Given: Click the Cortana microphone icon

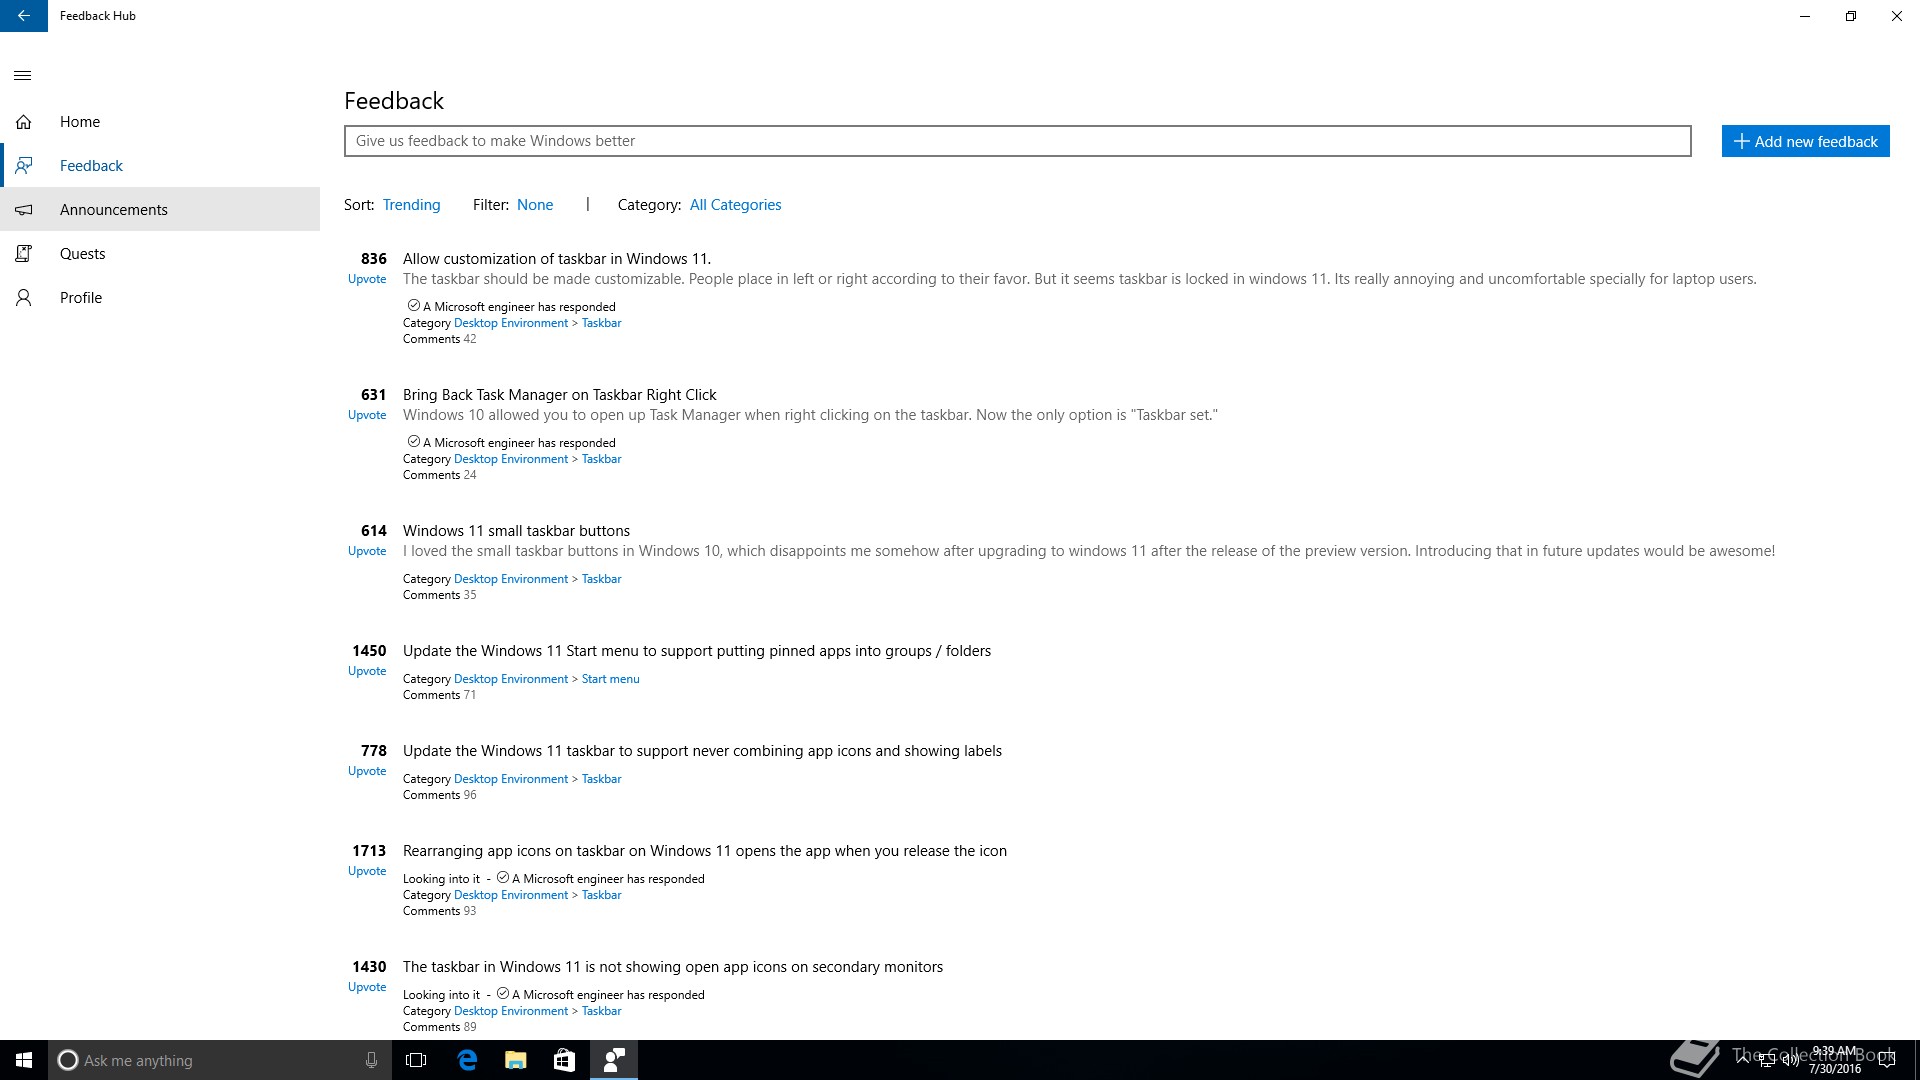Looking at the screenshot, I should click(x=371, y=1060).
